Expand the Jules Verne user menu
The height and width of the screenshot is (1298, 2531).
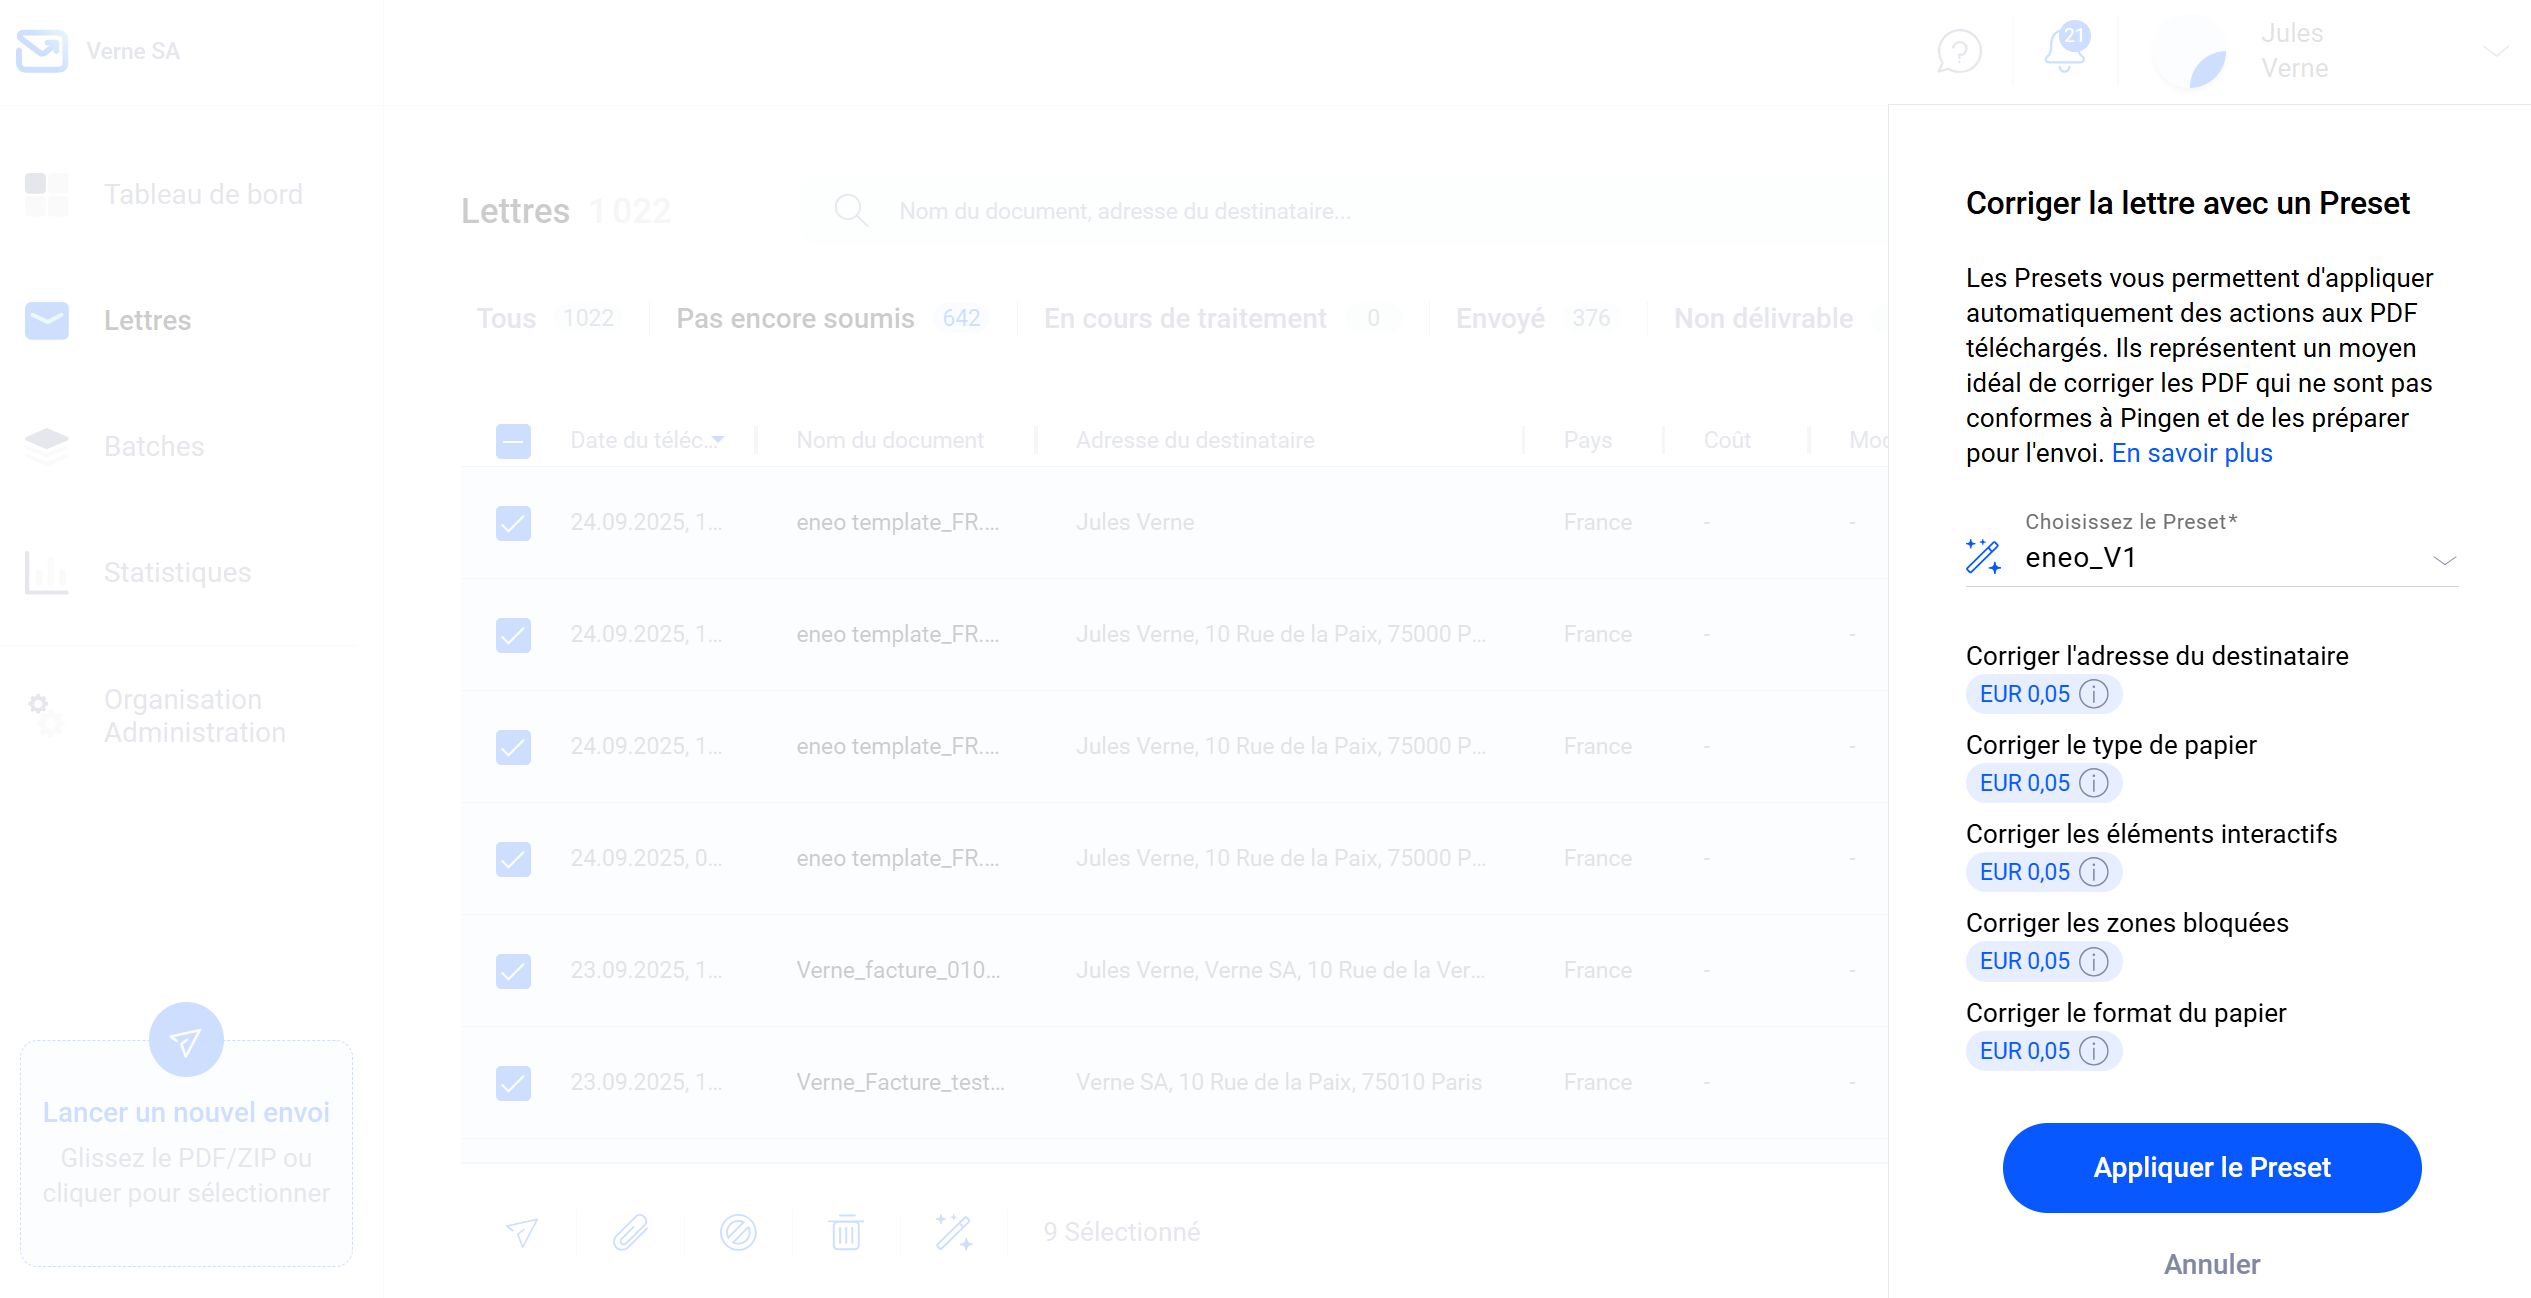click(x=2495, y=51)
